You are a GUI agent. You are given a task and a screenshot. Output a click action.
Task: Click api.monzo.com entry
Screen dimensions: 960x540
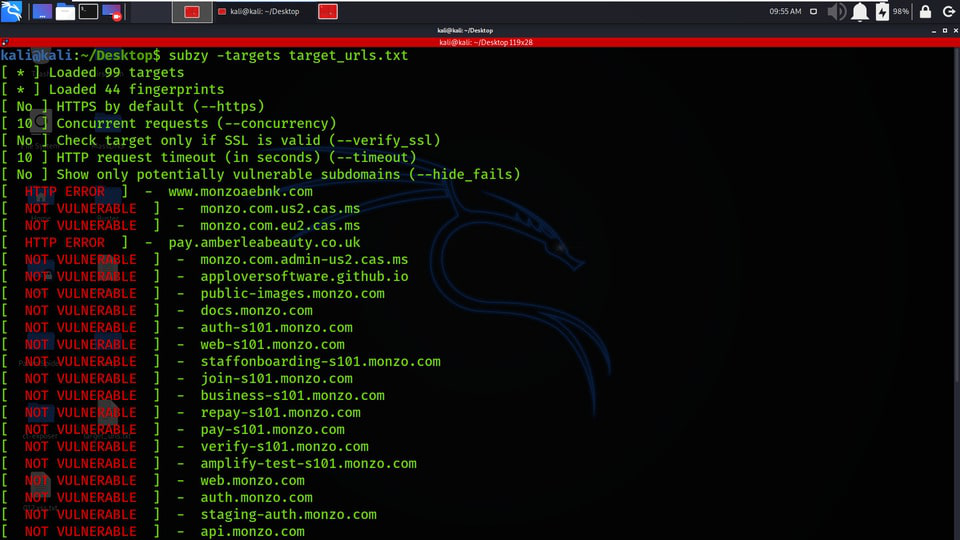(x=252, y=532)
